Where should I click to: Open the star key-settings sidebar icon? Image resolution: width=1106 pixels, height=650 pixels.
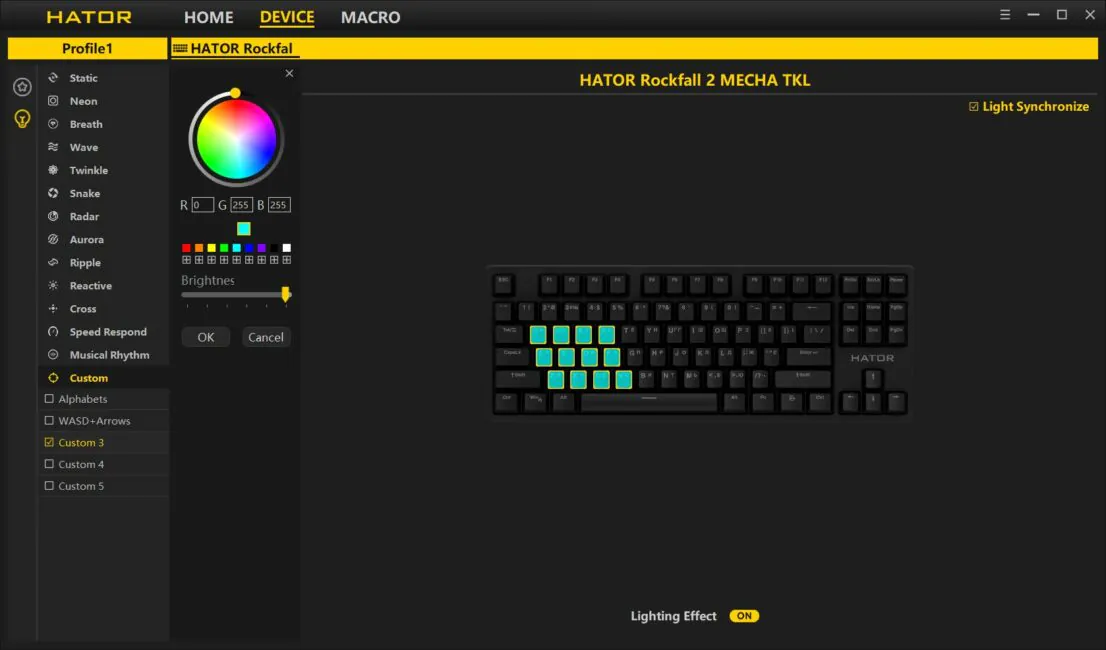coord(22,87)
